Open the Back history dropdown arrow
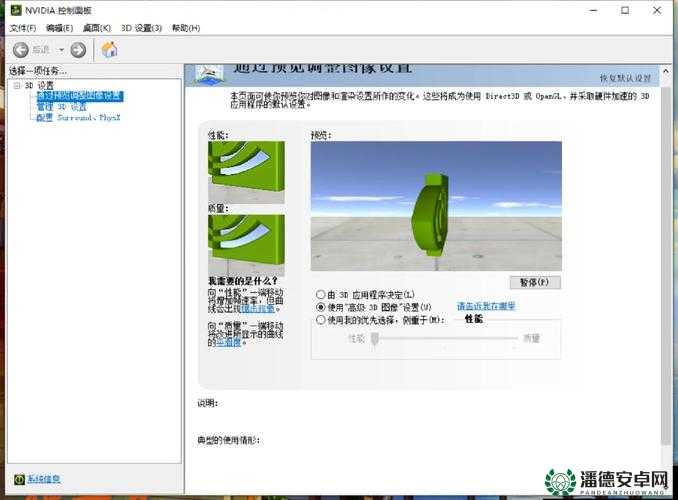The image size is (678, 500). [61, 50]
